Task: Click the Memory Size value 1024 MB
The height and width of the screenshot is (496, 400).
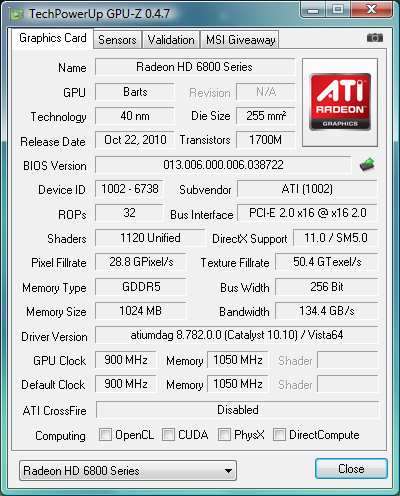Action: [141, 311]
